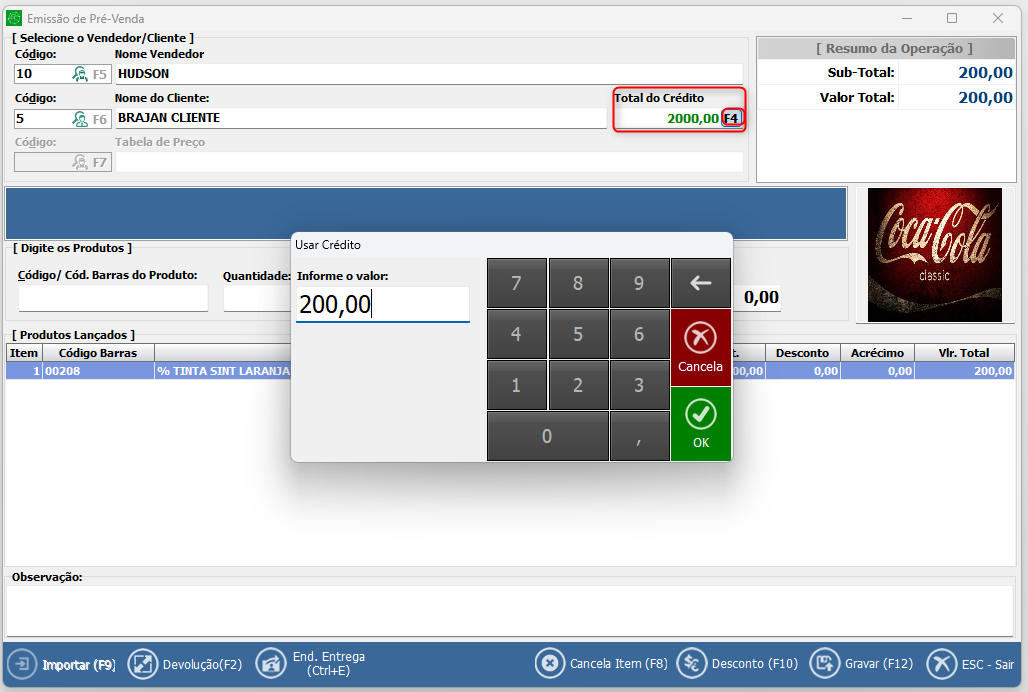This screenshot has width=1028, height=692.
Task: Click the Informe o valor field
Action: pos(382,305)
